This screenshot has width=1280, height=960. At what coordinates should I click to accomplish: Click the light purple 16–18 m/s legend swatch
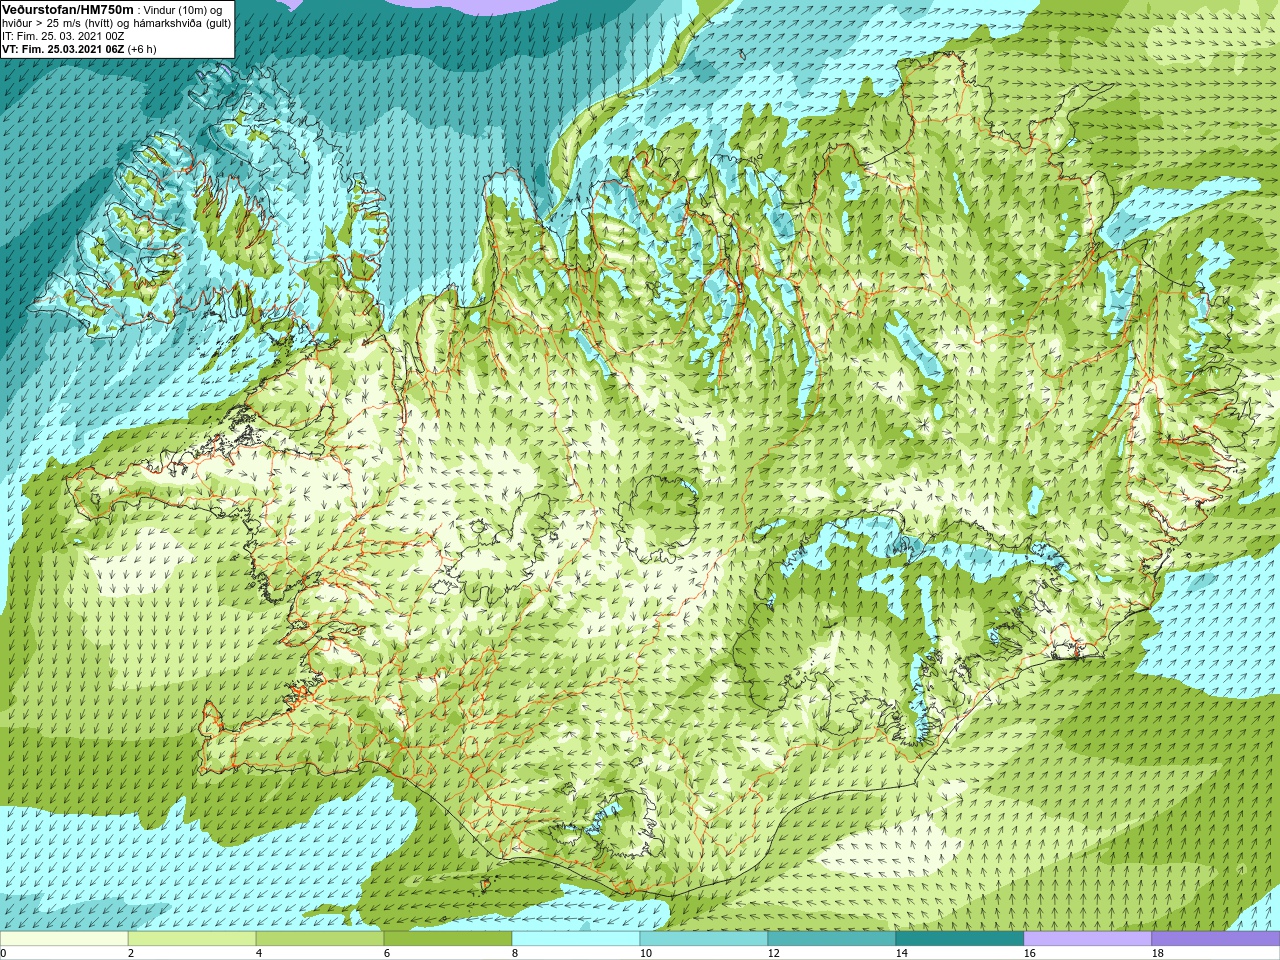pos(1088,939)
